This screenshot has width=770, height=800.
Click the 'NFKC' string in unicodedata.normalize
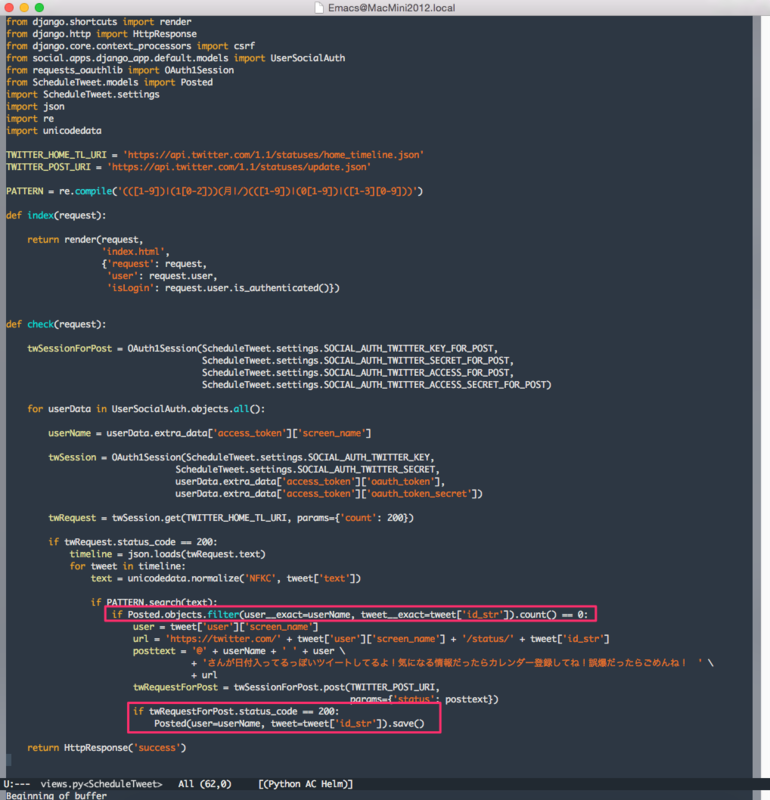(x=260, y=579)
